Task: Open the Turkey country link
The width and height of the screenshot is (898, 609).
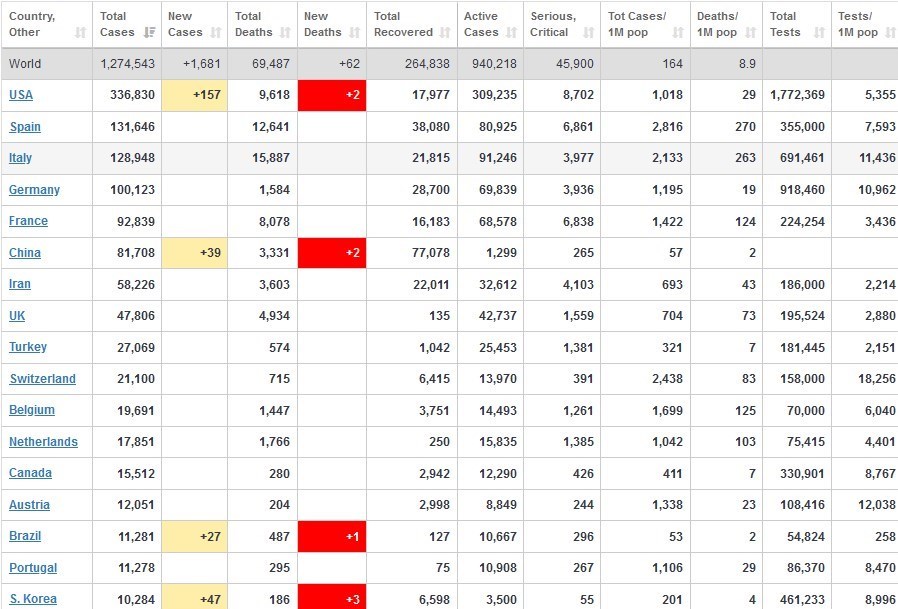Action: 27,347
